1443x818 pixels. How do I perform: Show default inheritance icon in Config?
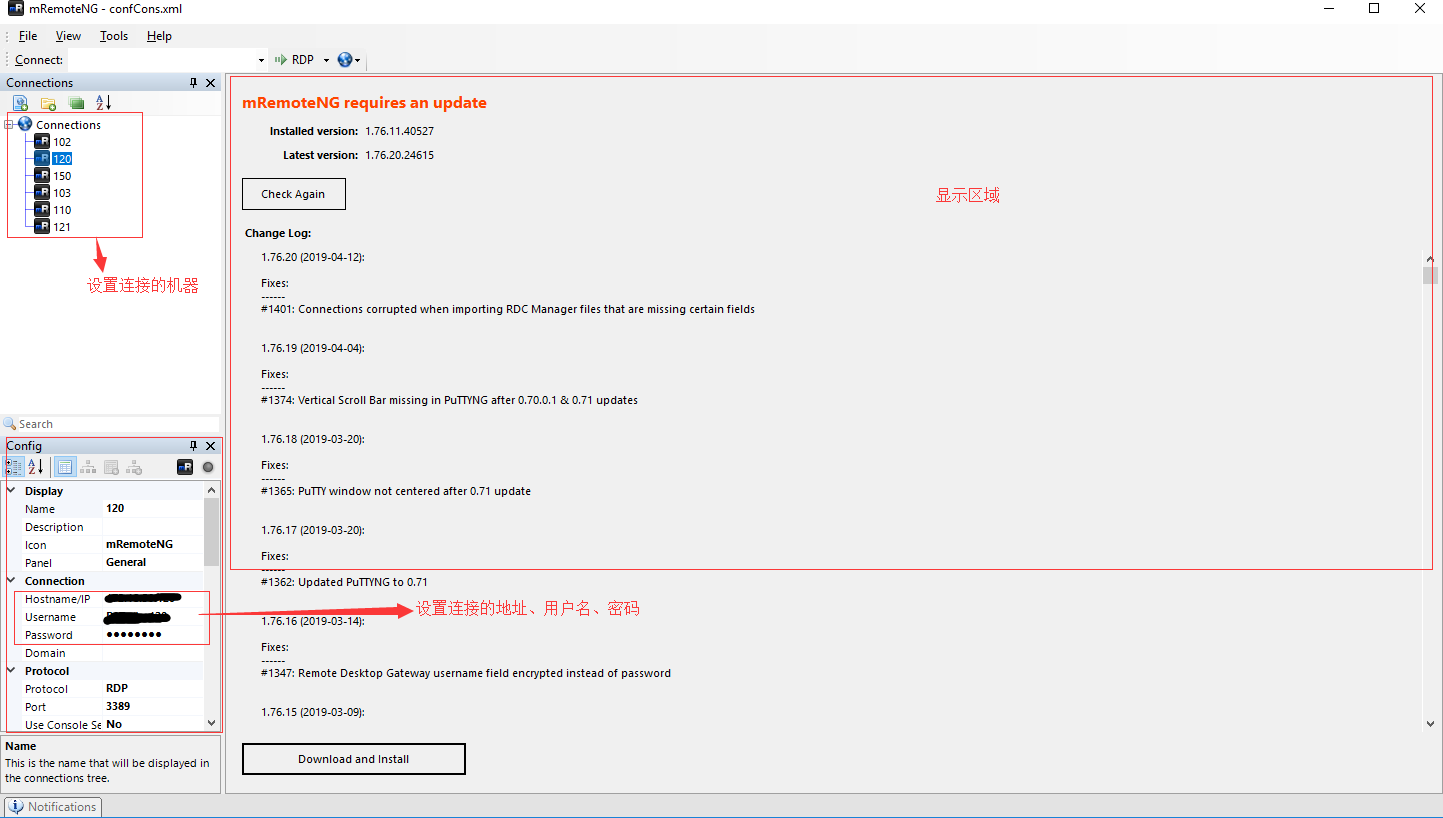coord(134,467)
